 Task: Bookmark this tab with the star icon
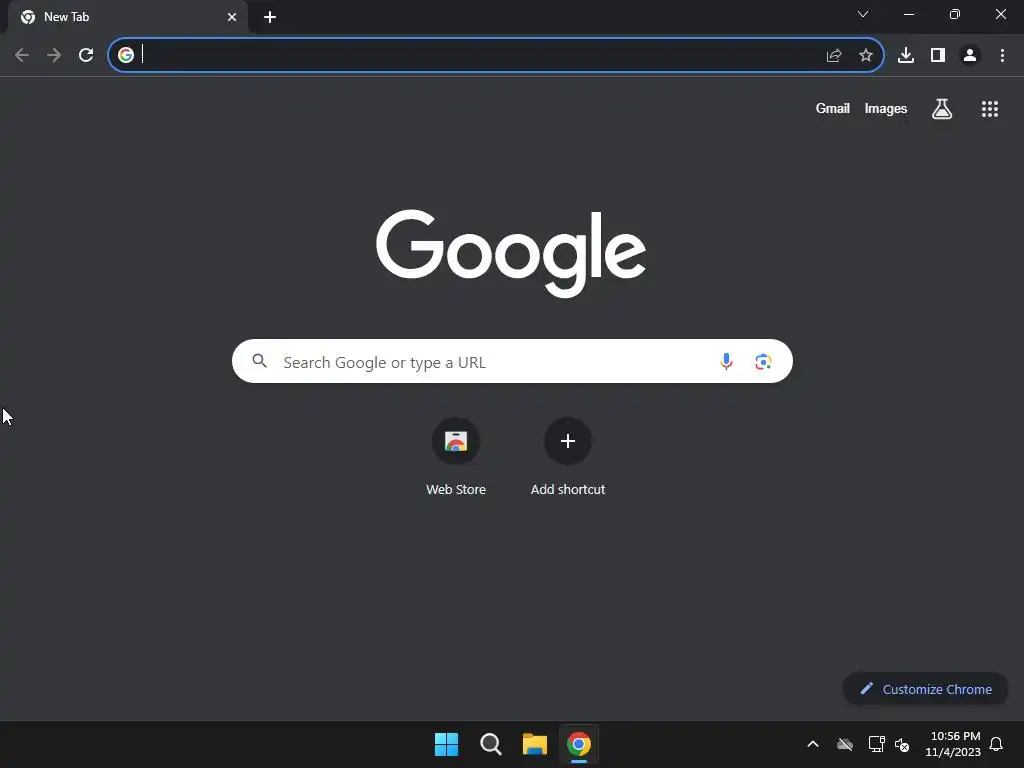point(865,56)
